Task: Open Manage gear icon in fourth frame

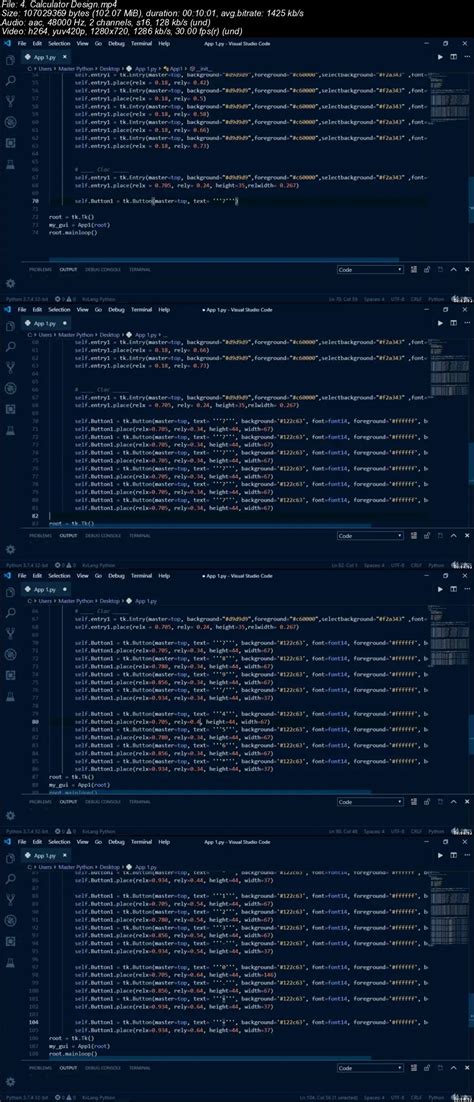Action: pos(11,1082)
